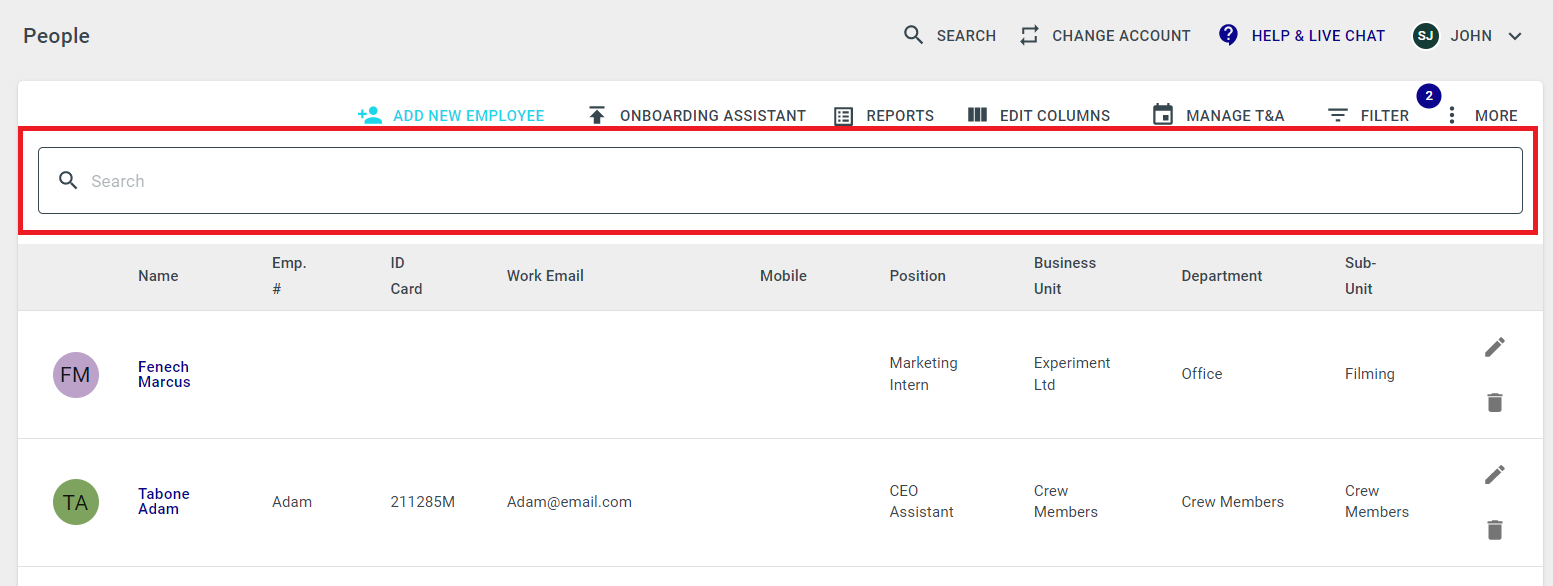Sort by the Name column header
The height and width of the screenshot is (586, 1553).
tap(158, 276)
